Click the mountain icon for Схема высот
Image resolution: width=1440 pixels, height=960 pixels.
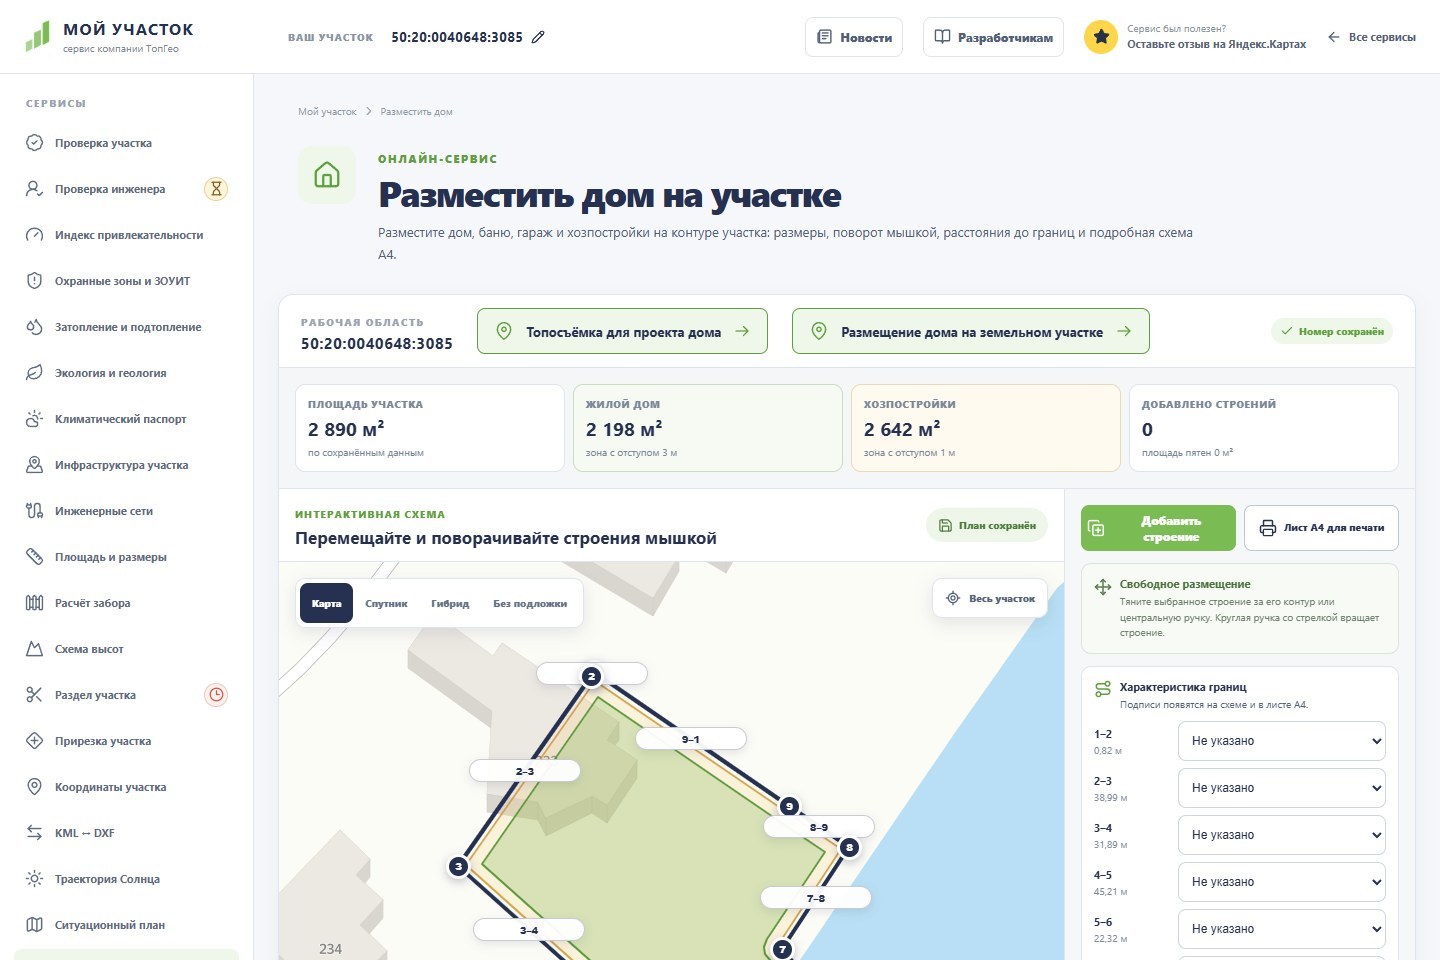34,649
